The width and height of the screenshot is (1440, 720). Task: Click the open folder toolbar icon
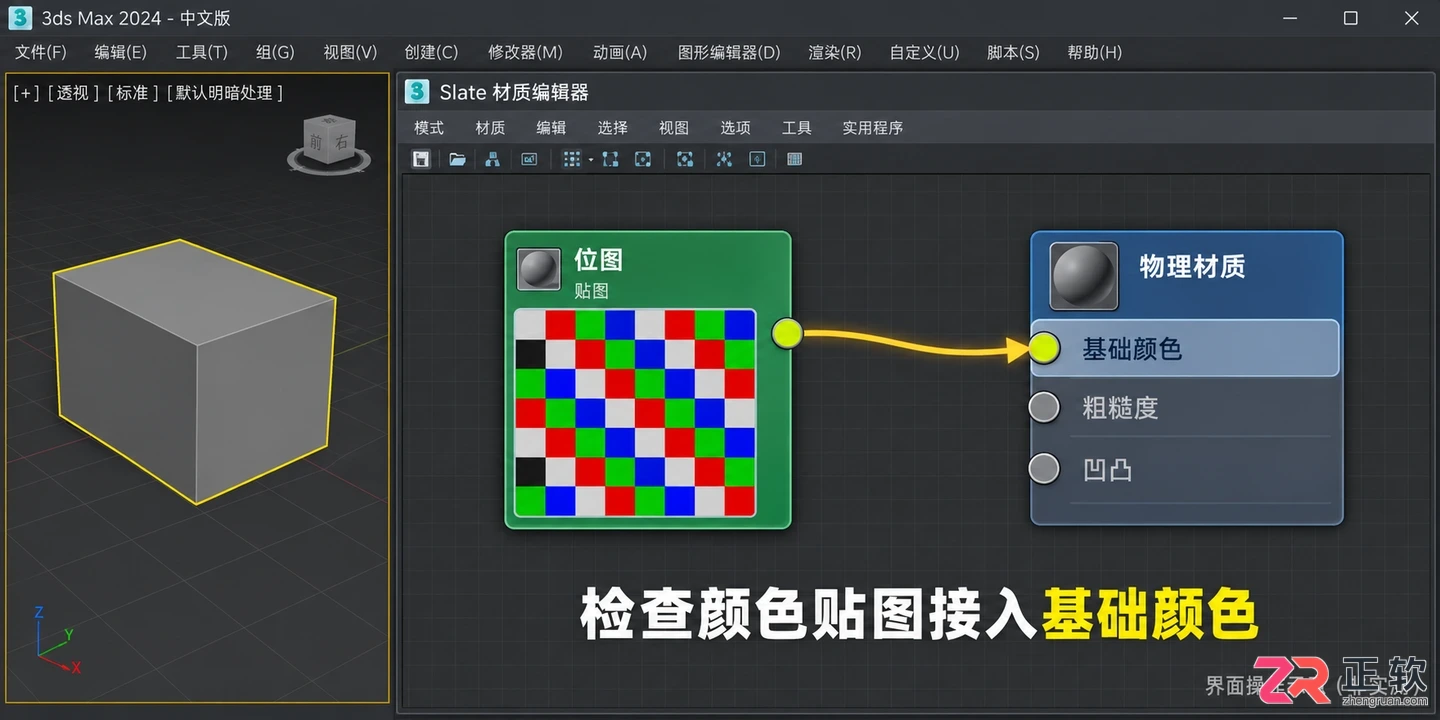coord(457,159)
